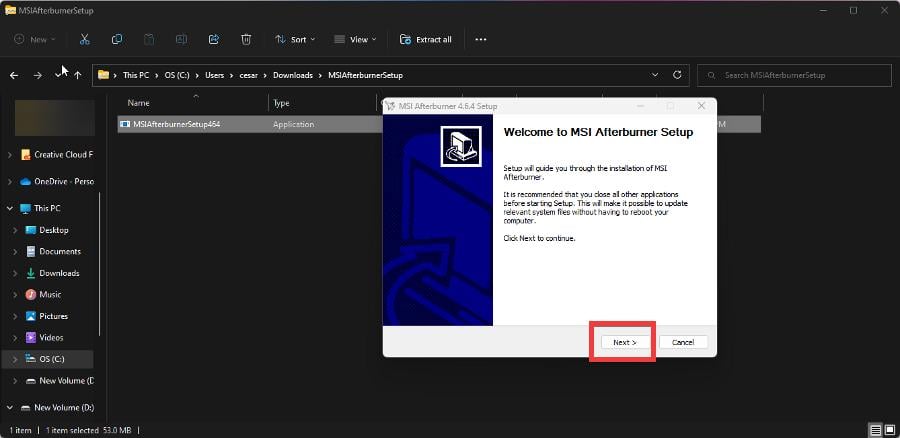The height and width of the screenshot is (438, 900).
Task: Collapse the This PC node
Action: click(9, 208)
